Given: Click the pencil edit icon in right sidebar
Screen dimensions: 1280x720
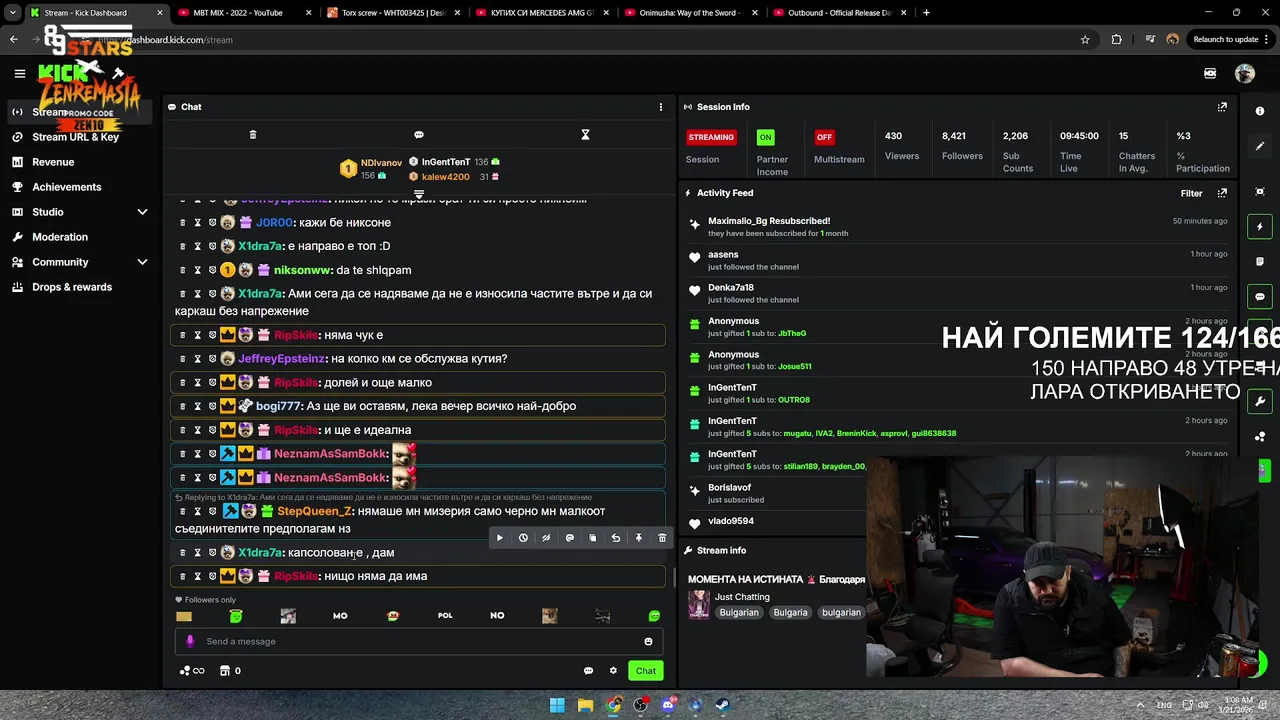Looking at the screenshot, I should pos(1260,146).
